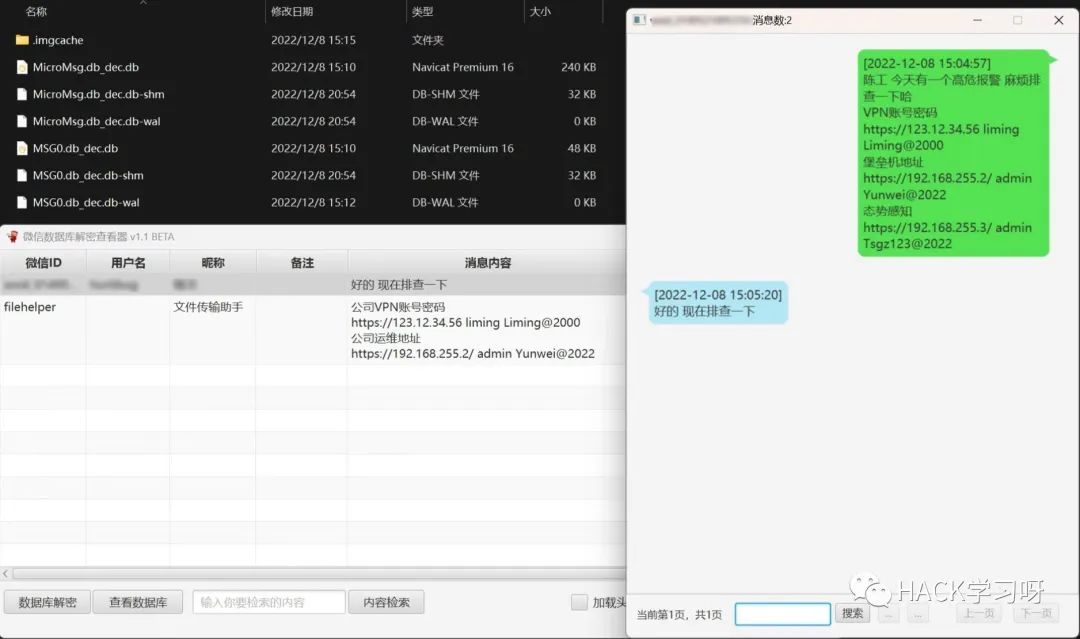Sort files by 修改日期 column header
The width and height of the screenshot is (1080, 639).
(292, 12)
